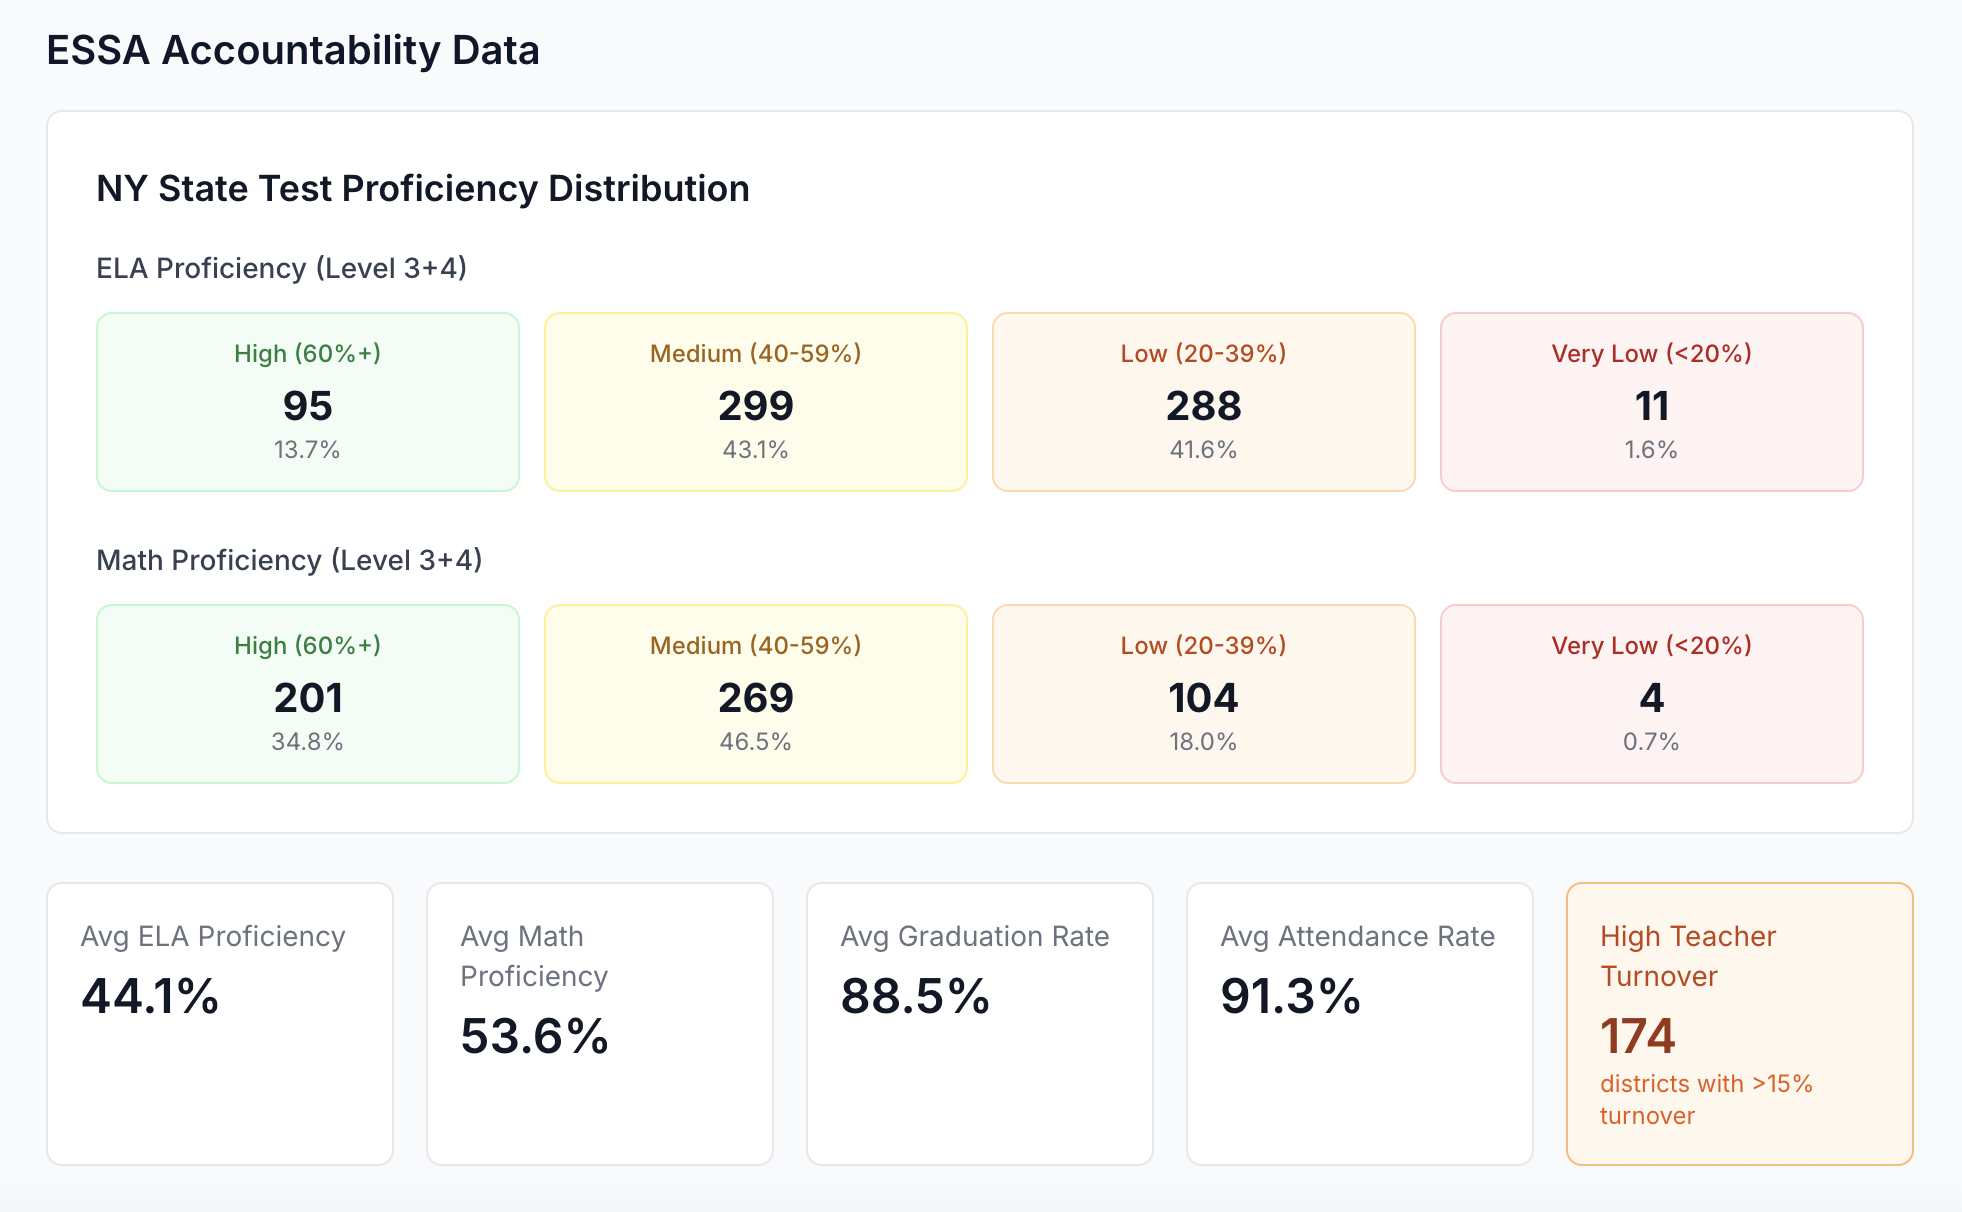Open the Math Very Low (<20%) card showing 4
The image size is (1962, 1212).
point(1651,694)
